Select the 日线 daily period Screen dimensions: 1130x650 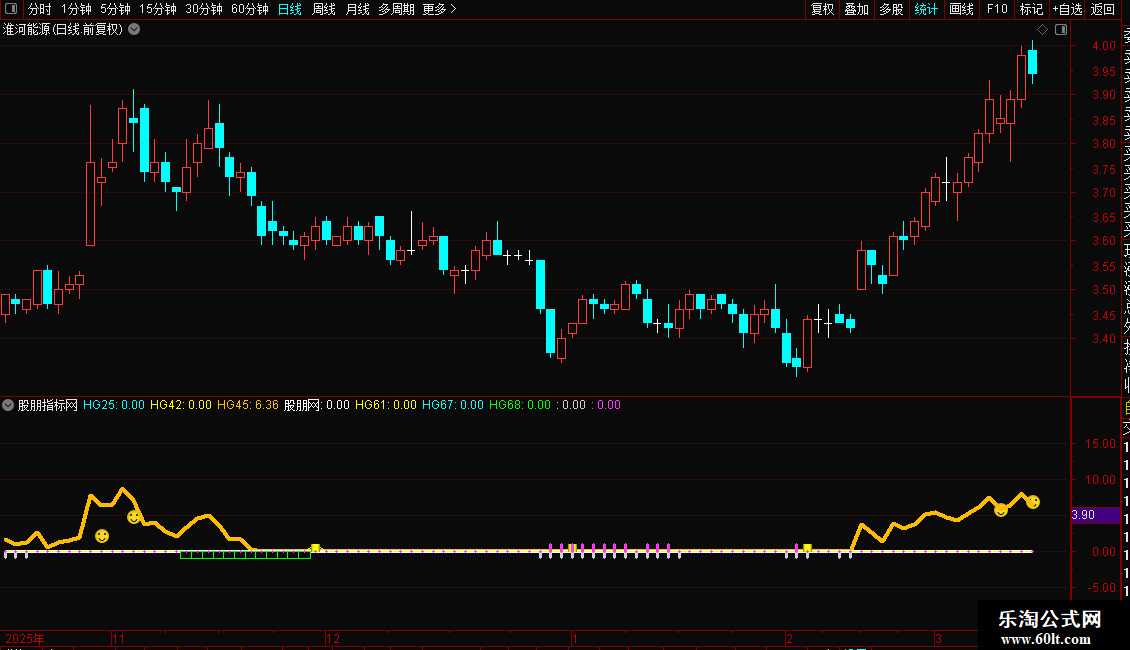(290, 9)
